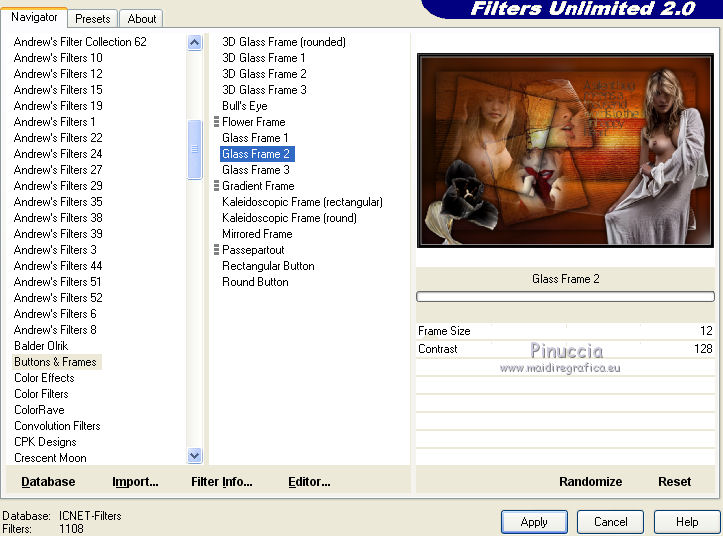The width and height of the screenshot is (723, 536).
Task: Open the Presets tab
Action: [93, 19]
